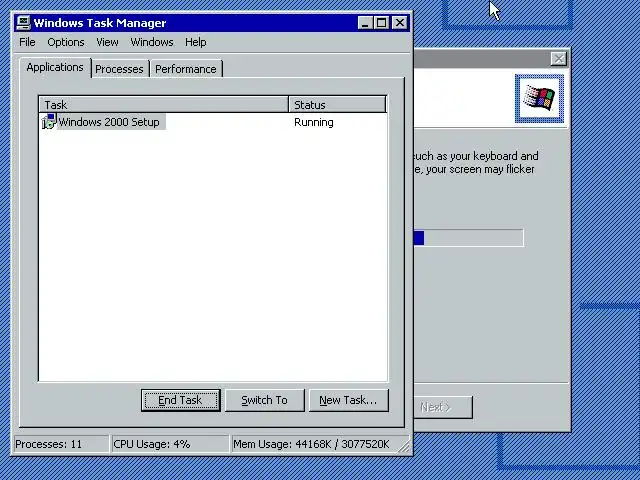
Task: Open the View menu
Action: point(107,42)
